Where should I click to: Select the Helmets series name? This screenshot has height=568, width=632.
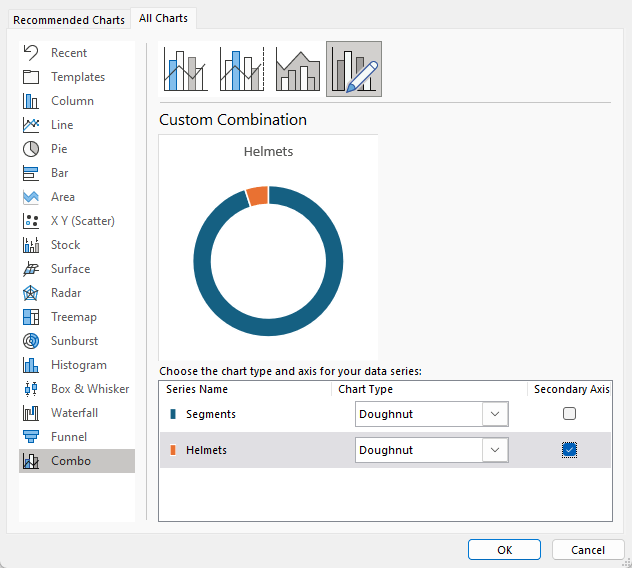click(x=206, y=450)
